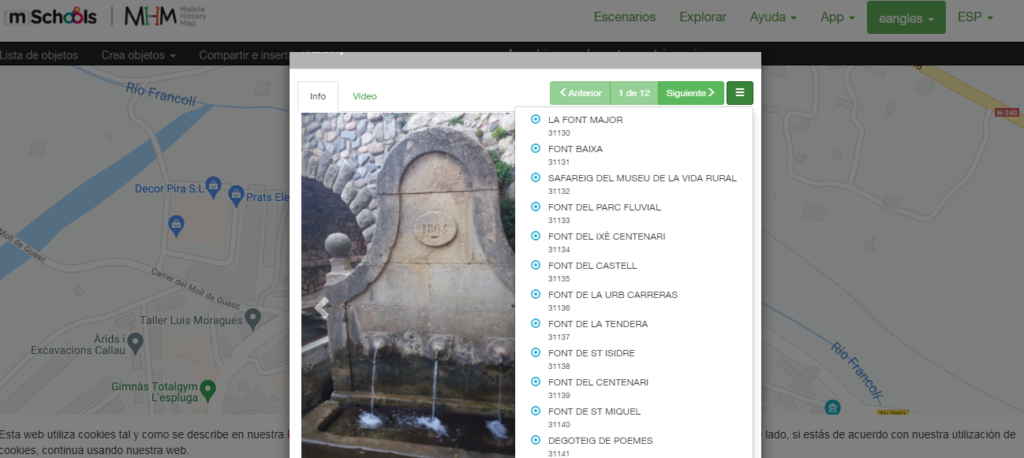
Task: Click the target icon beside FONT DEL CASTELL
Action: 536,266
